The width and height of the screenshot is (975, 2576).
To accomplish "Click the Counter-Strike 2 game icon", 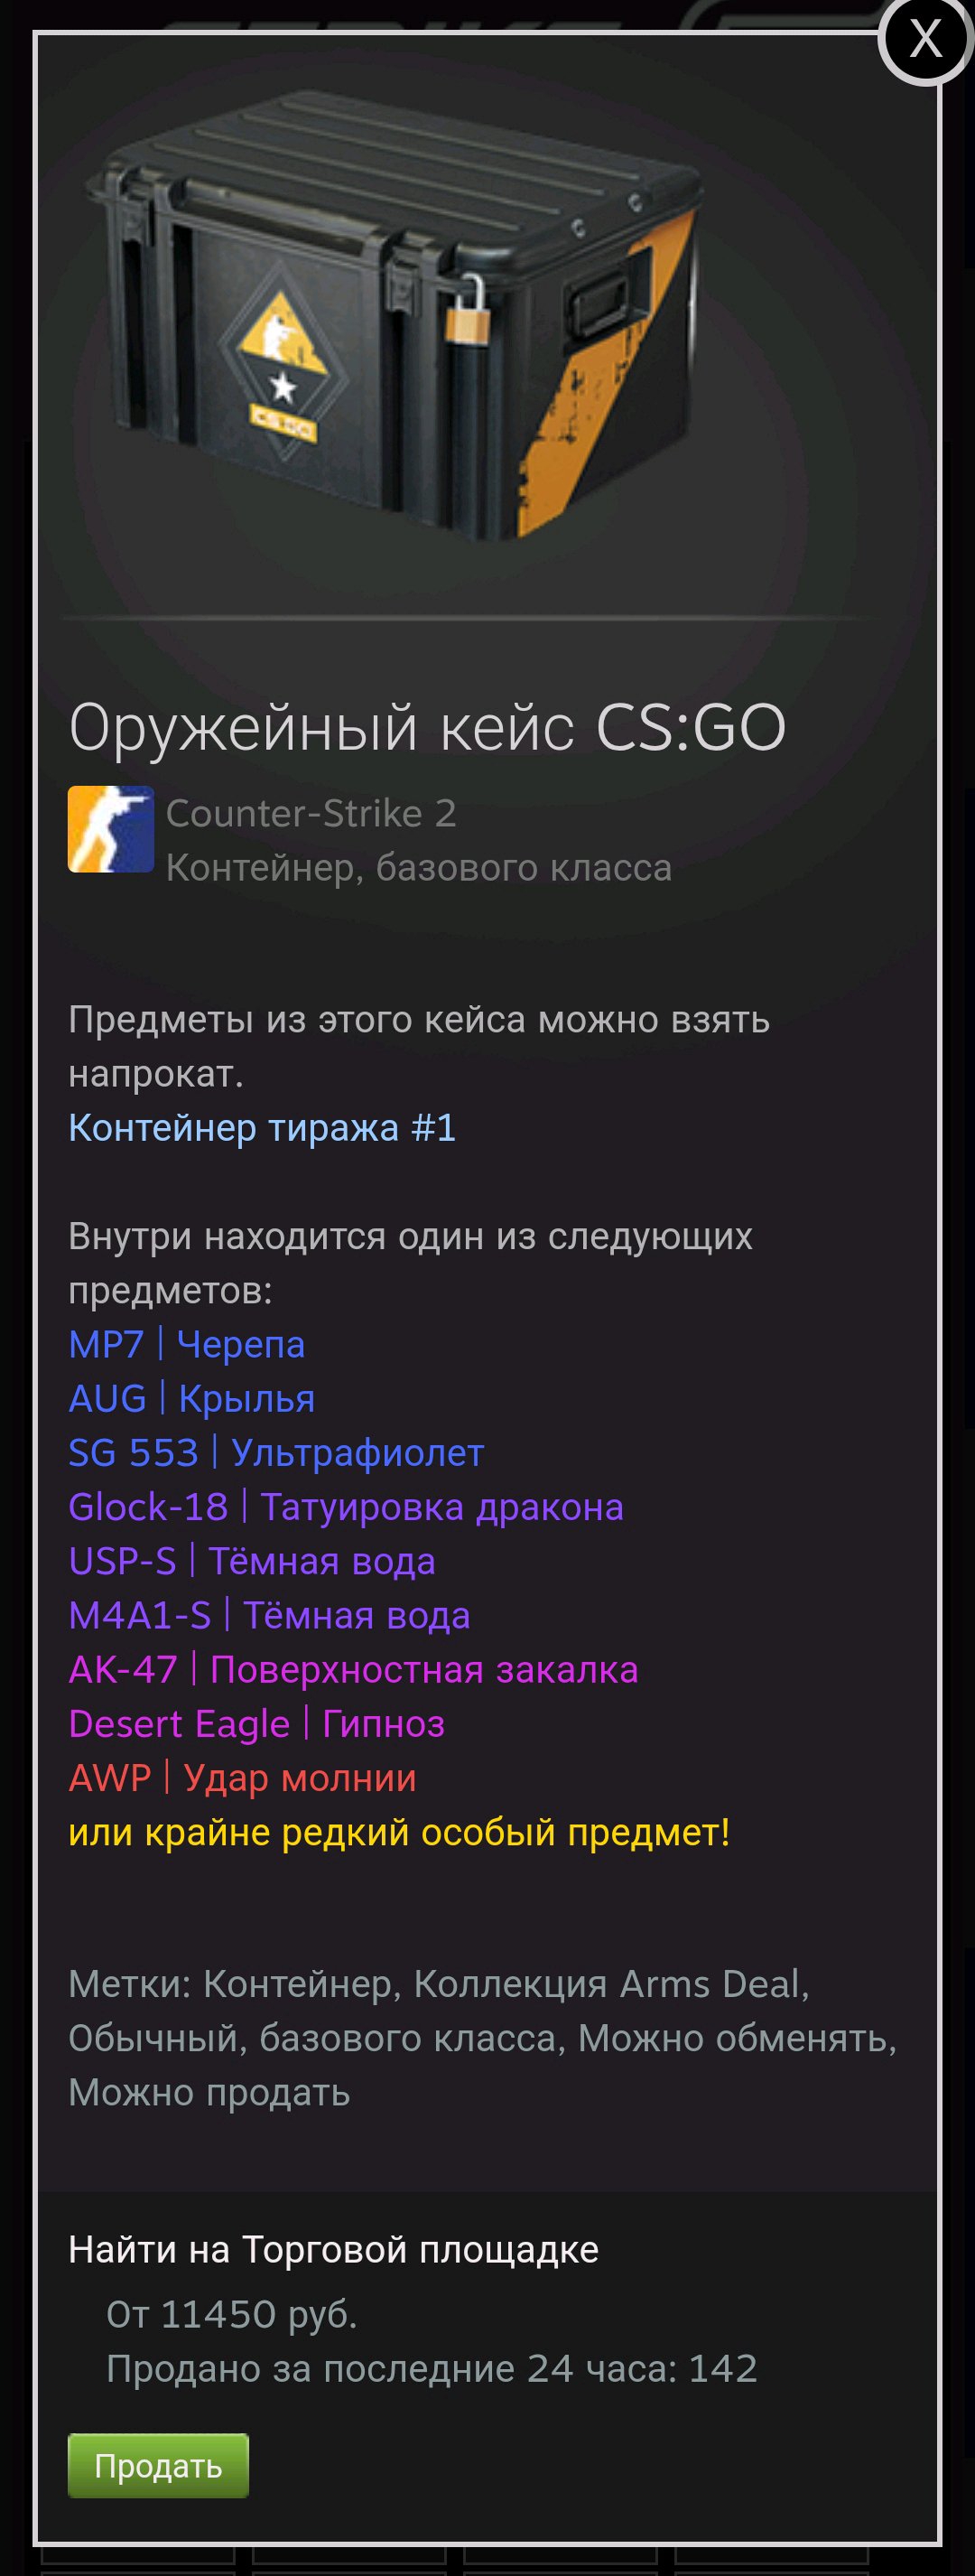I will 111,829.
